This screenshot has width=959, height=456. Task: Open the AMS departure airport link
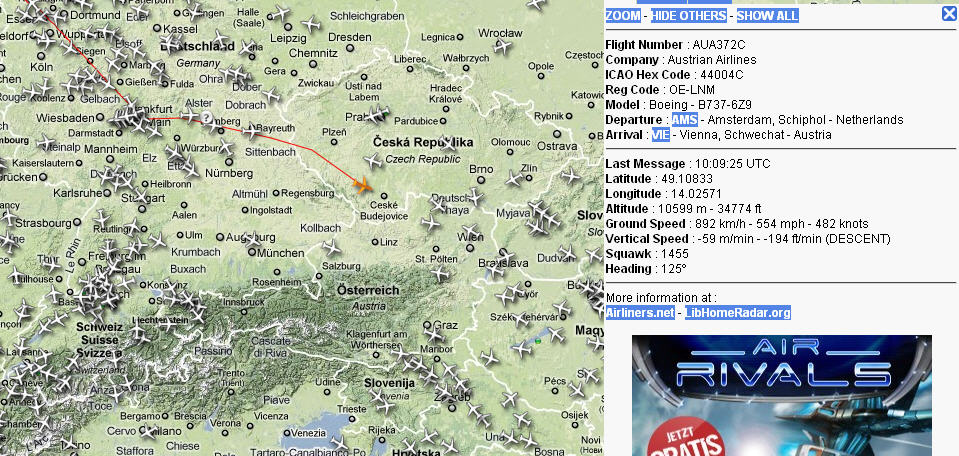point(684,120)
